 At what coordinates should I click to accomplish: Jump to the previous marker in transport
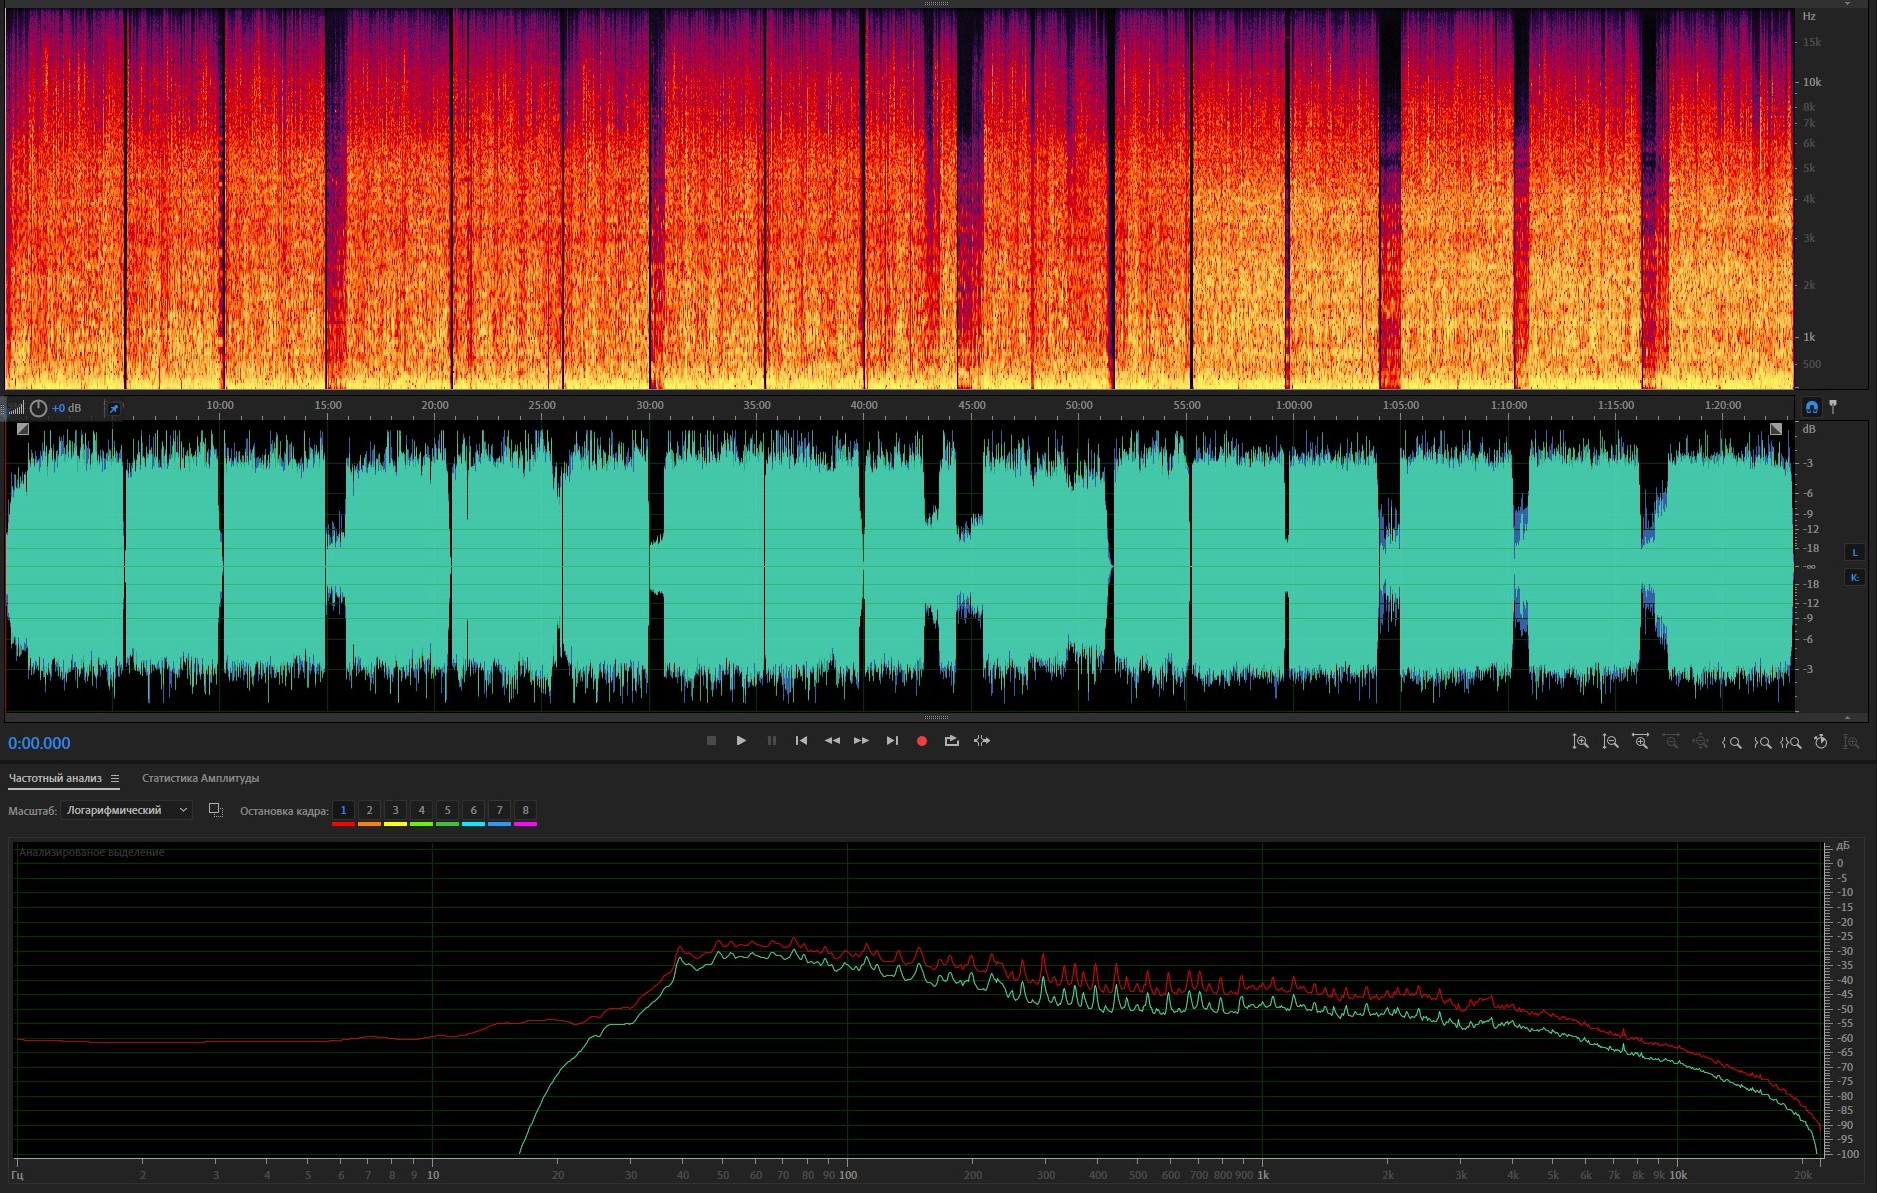click(801, 741)
